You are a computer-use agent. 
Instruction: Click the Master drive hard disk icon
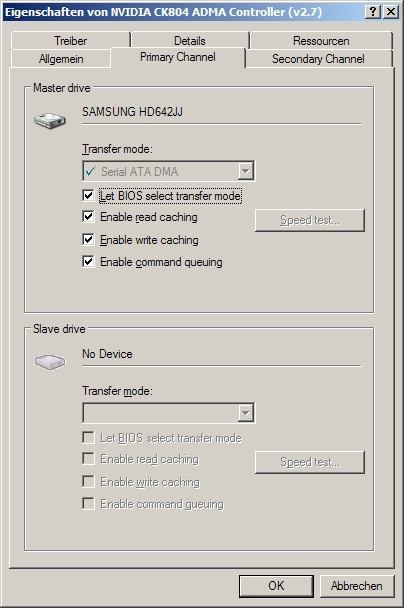click(50, 121)
